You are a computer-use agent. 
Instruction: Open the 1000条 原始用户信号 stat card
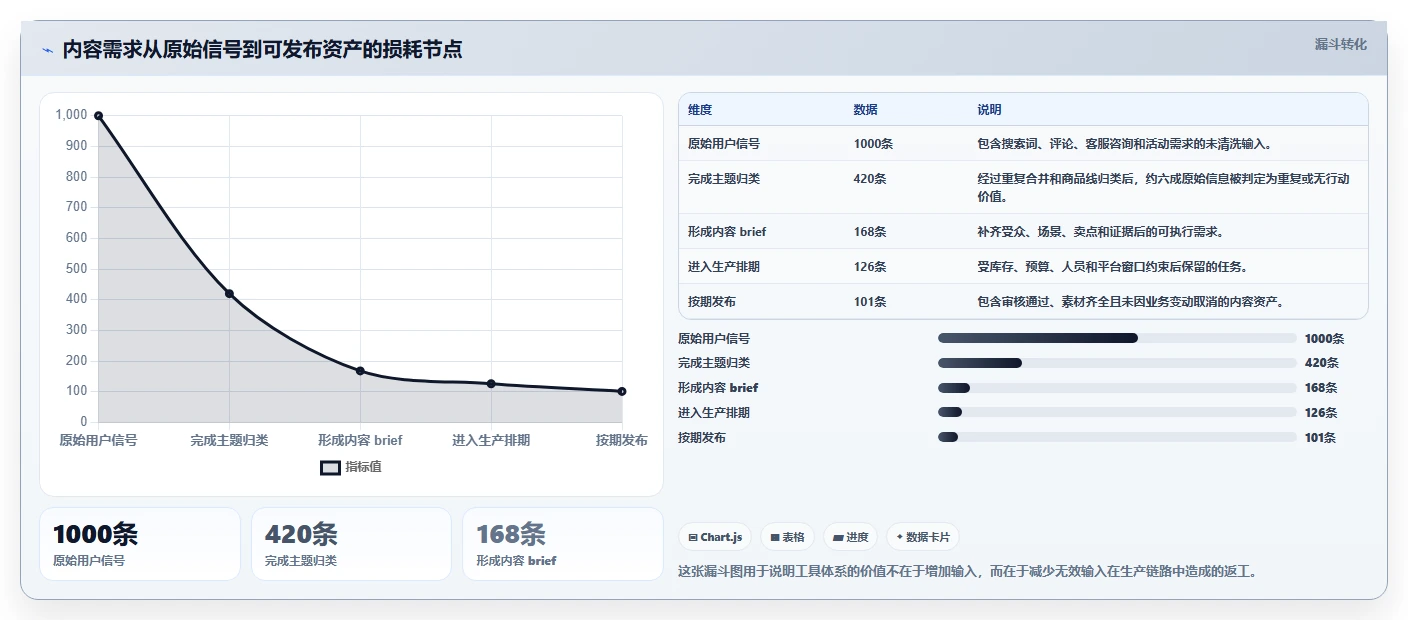pos(140,544)
